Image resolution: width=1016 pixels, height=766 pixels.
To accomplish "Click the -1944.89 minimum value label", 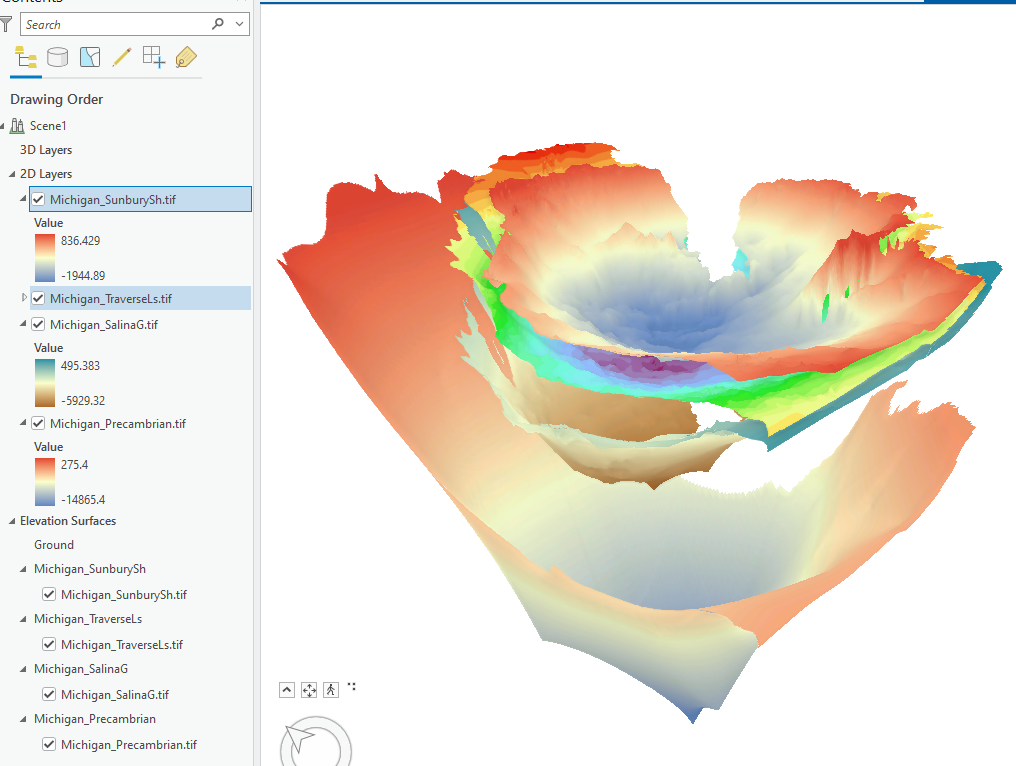I will click(x=83, y=275).
